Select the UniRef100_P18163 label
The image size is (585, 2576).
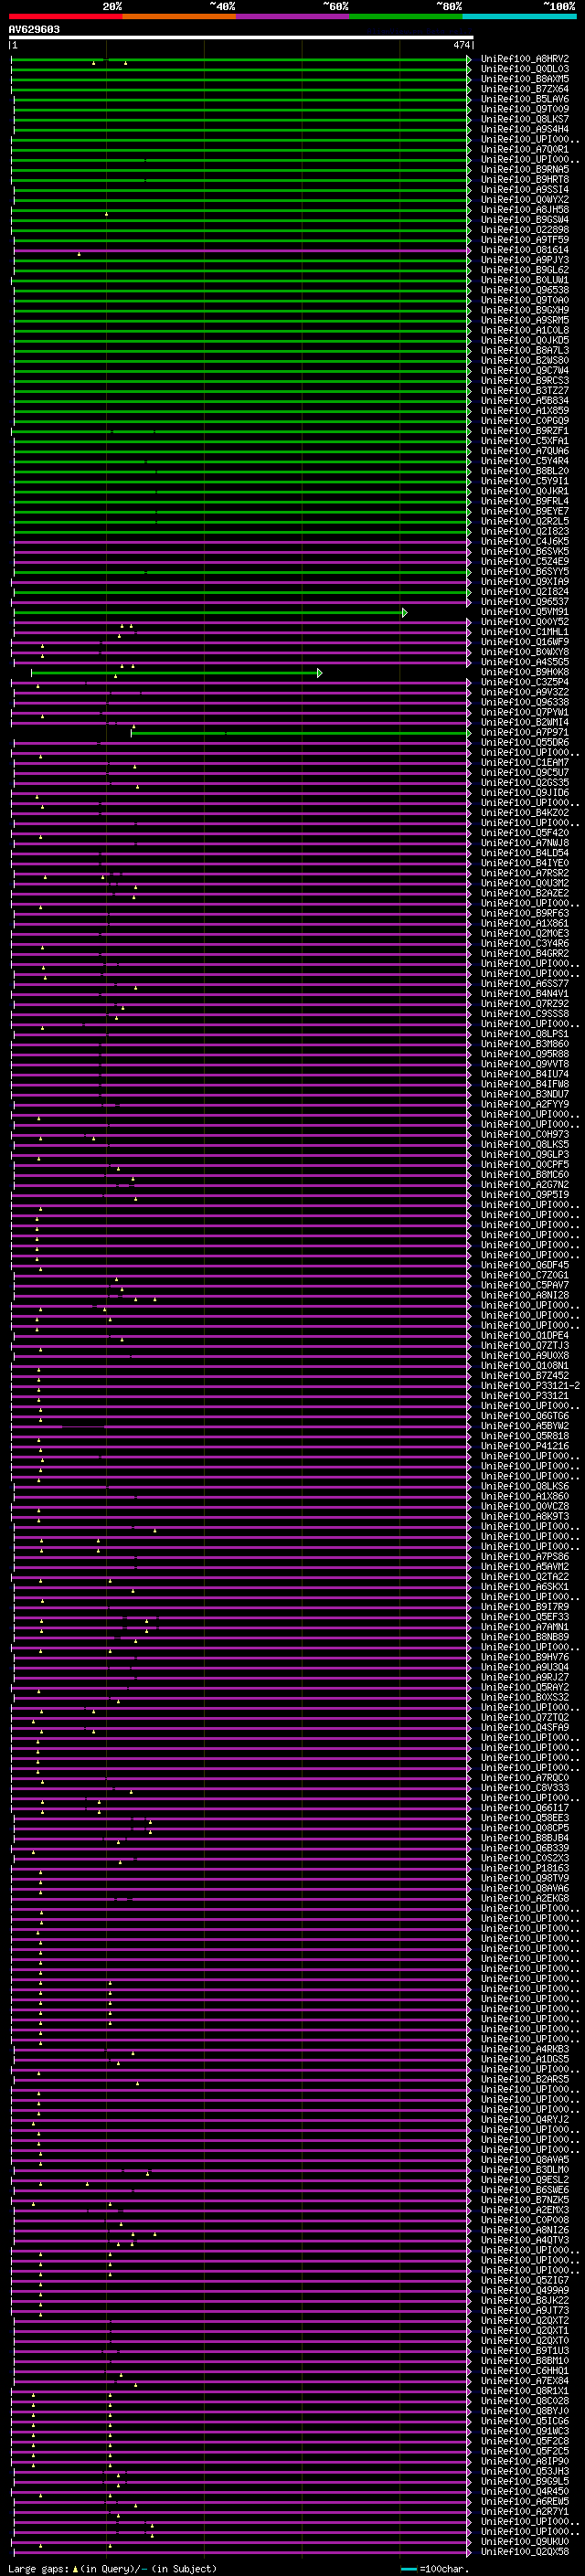click(x=525, y=1868)
